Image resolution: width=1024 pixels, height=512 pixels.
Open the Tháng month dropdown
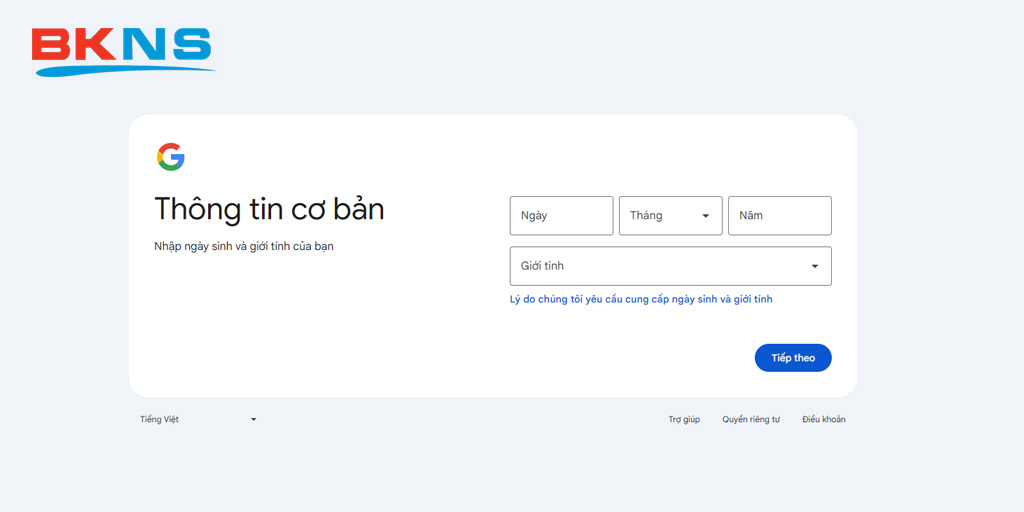tap(670, 216)
